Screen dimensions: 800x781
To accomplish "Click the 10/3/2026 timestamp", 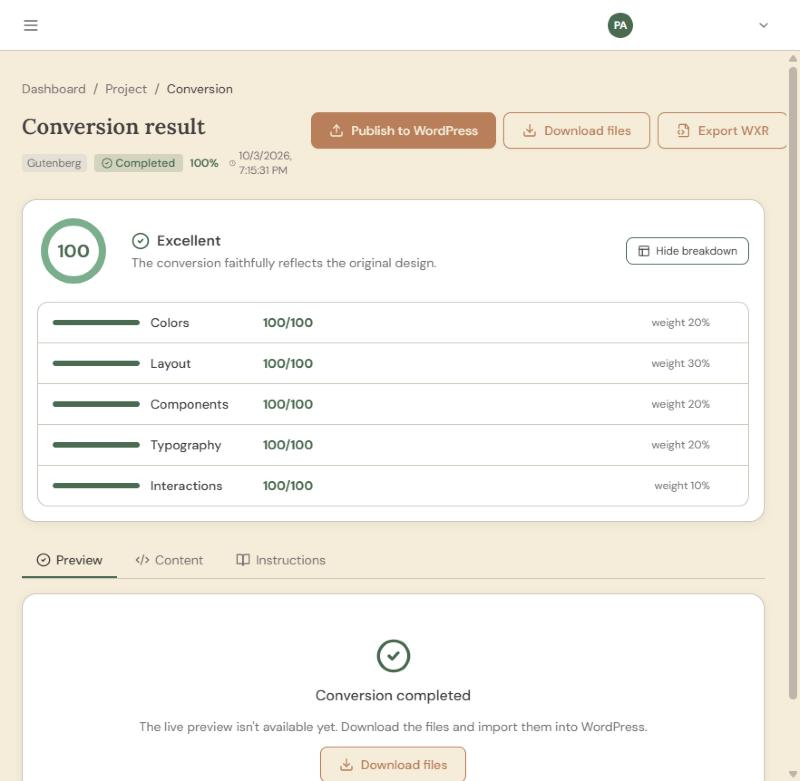I will (x=265, y=163).
